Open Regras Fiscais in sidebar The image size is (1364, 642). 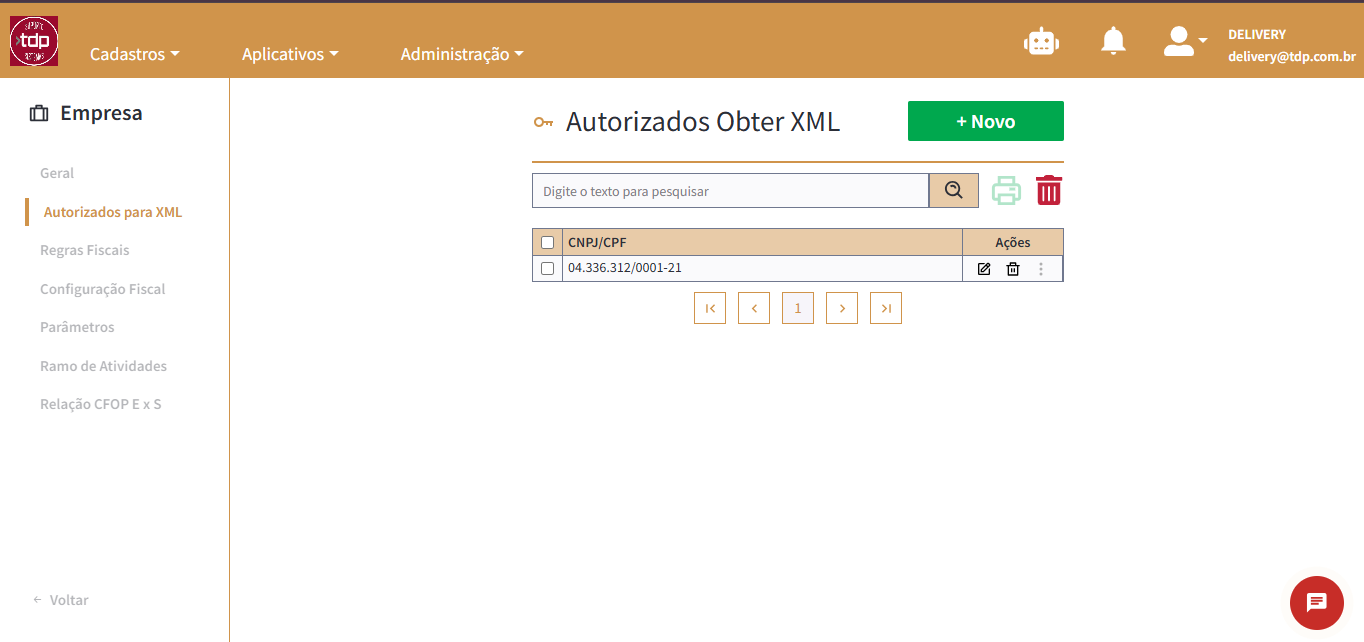pyautogui.click(x=85, y=250)
